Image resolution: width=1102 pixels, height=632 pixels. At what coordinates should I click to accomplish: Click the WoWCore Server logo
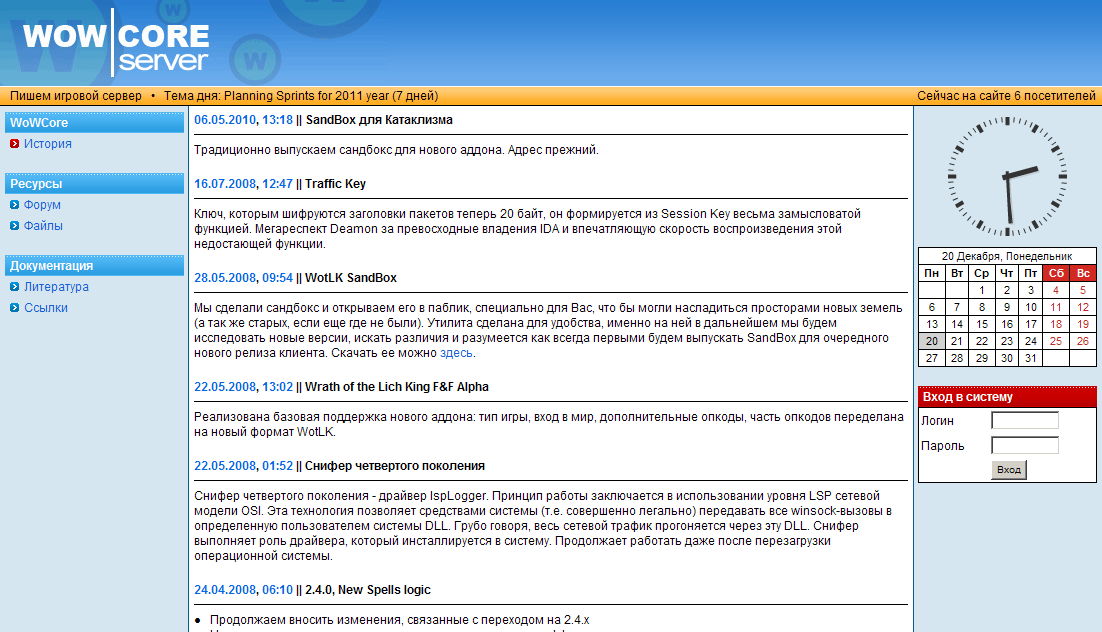tap(115, 45)
